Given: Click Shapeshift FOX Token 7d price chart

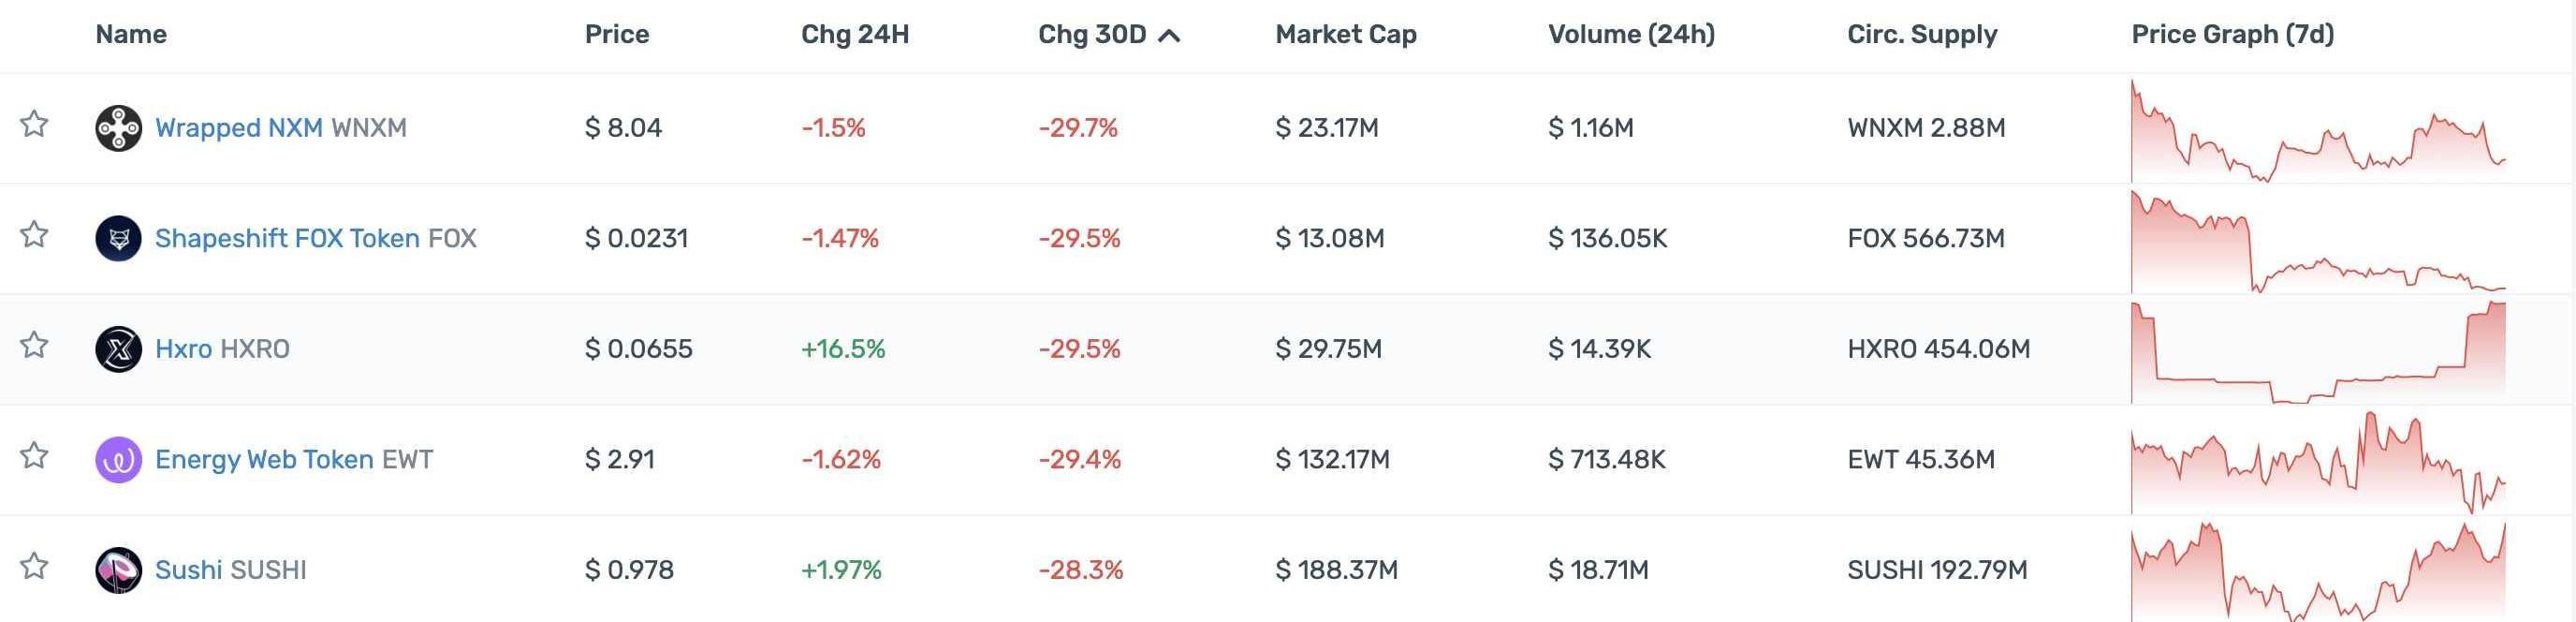Looking at the screenshot, I should pos(2317,240).
